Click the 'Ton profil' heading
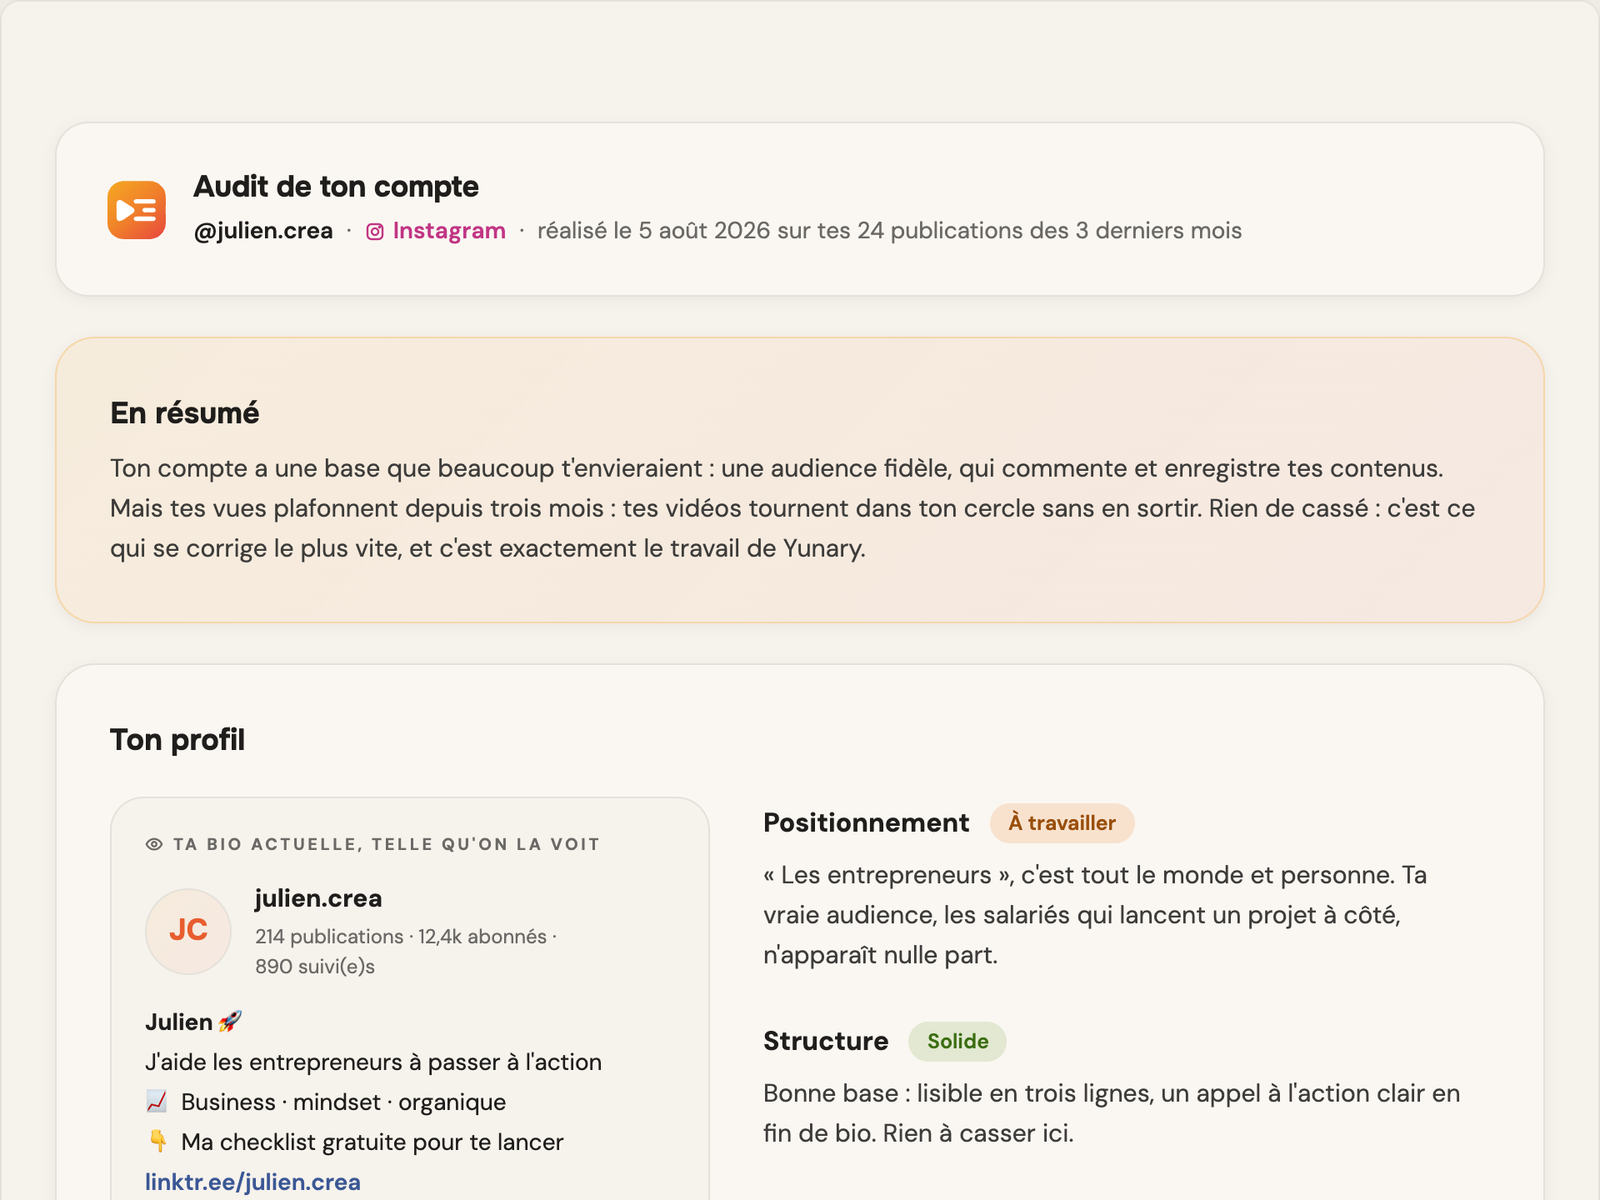Viewport: 1600px width, 1200px height. pyautogui.click(x=178, y=740)
